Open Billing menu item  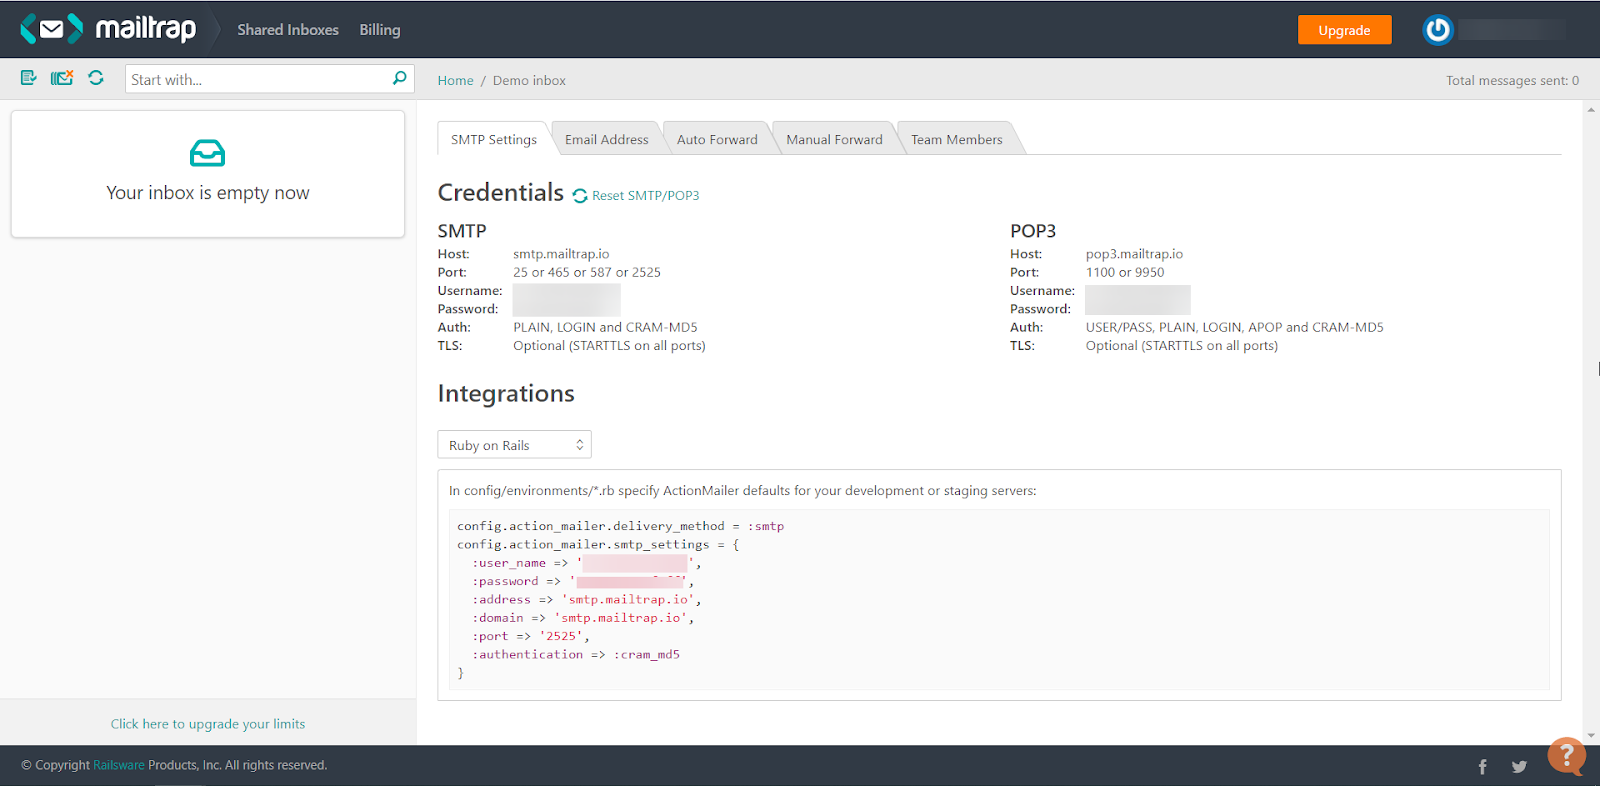coord(380,30)
